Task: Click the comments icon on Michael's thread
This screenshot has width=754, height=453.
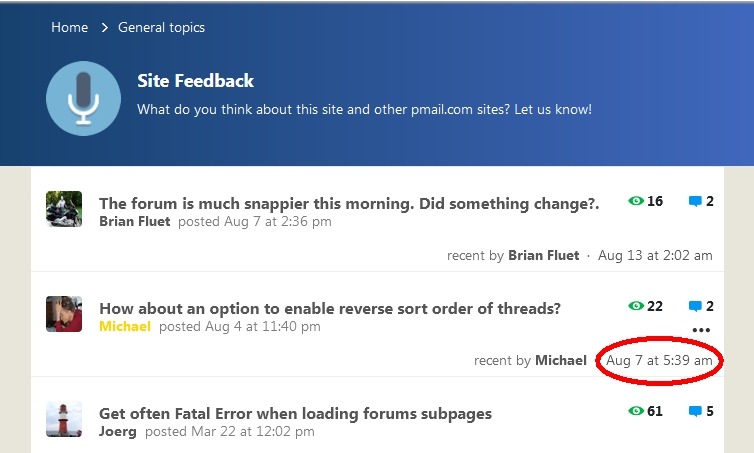Action: click(x=695, y=306)
